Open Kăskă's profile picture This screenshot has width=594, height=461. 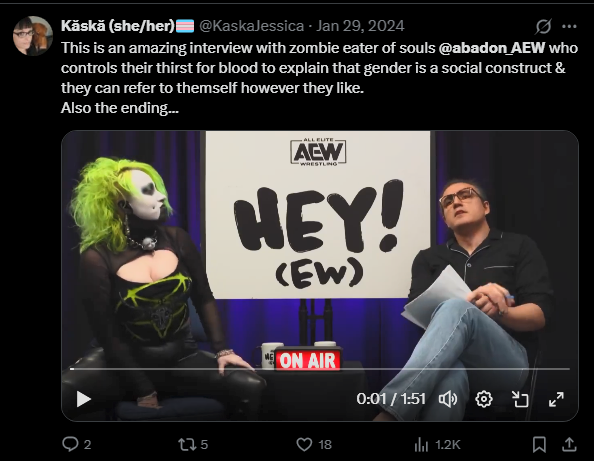point(33,36)
